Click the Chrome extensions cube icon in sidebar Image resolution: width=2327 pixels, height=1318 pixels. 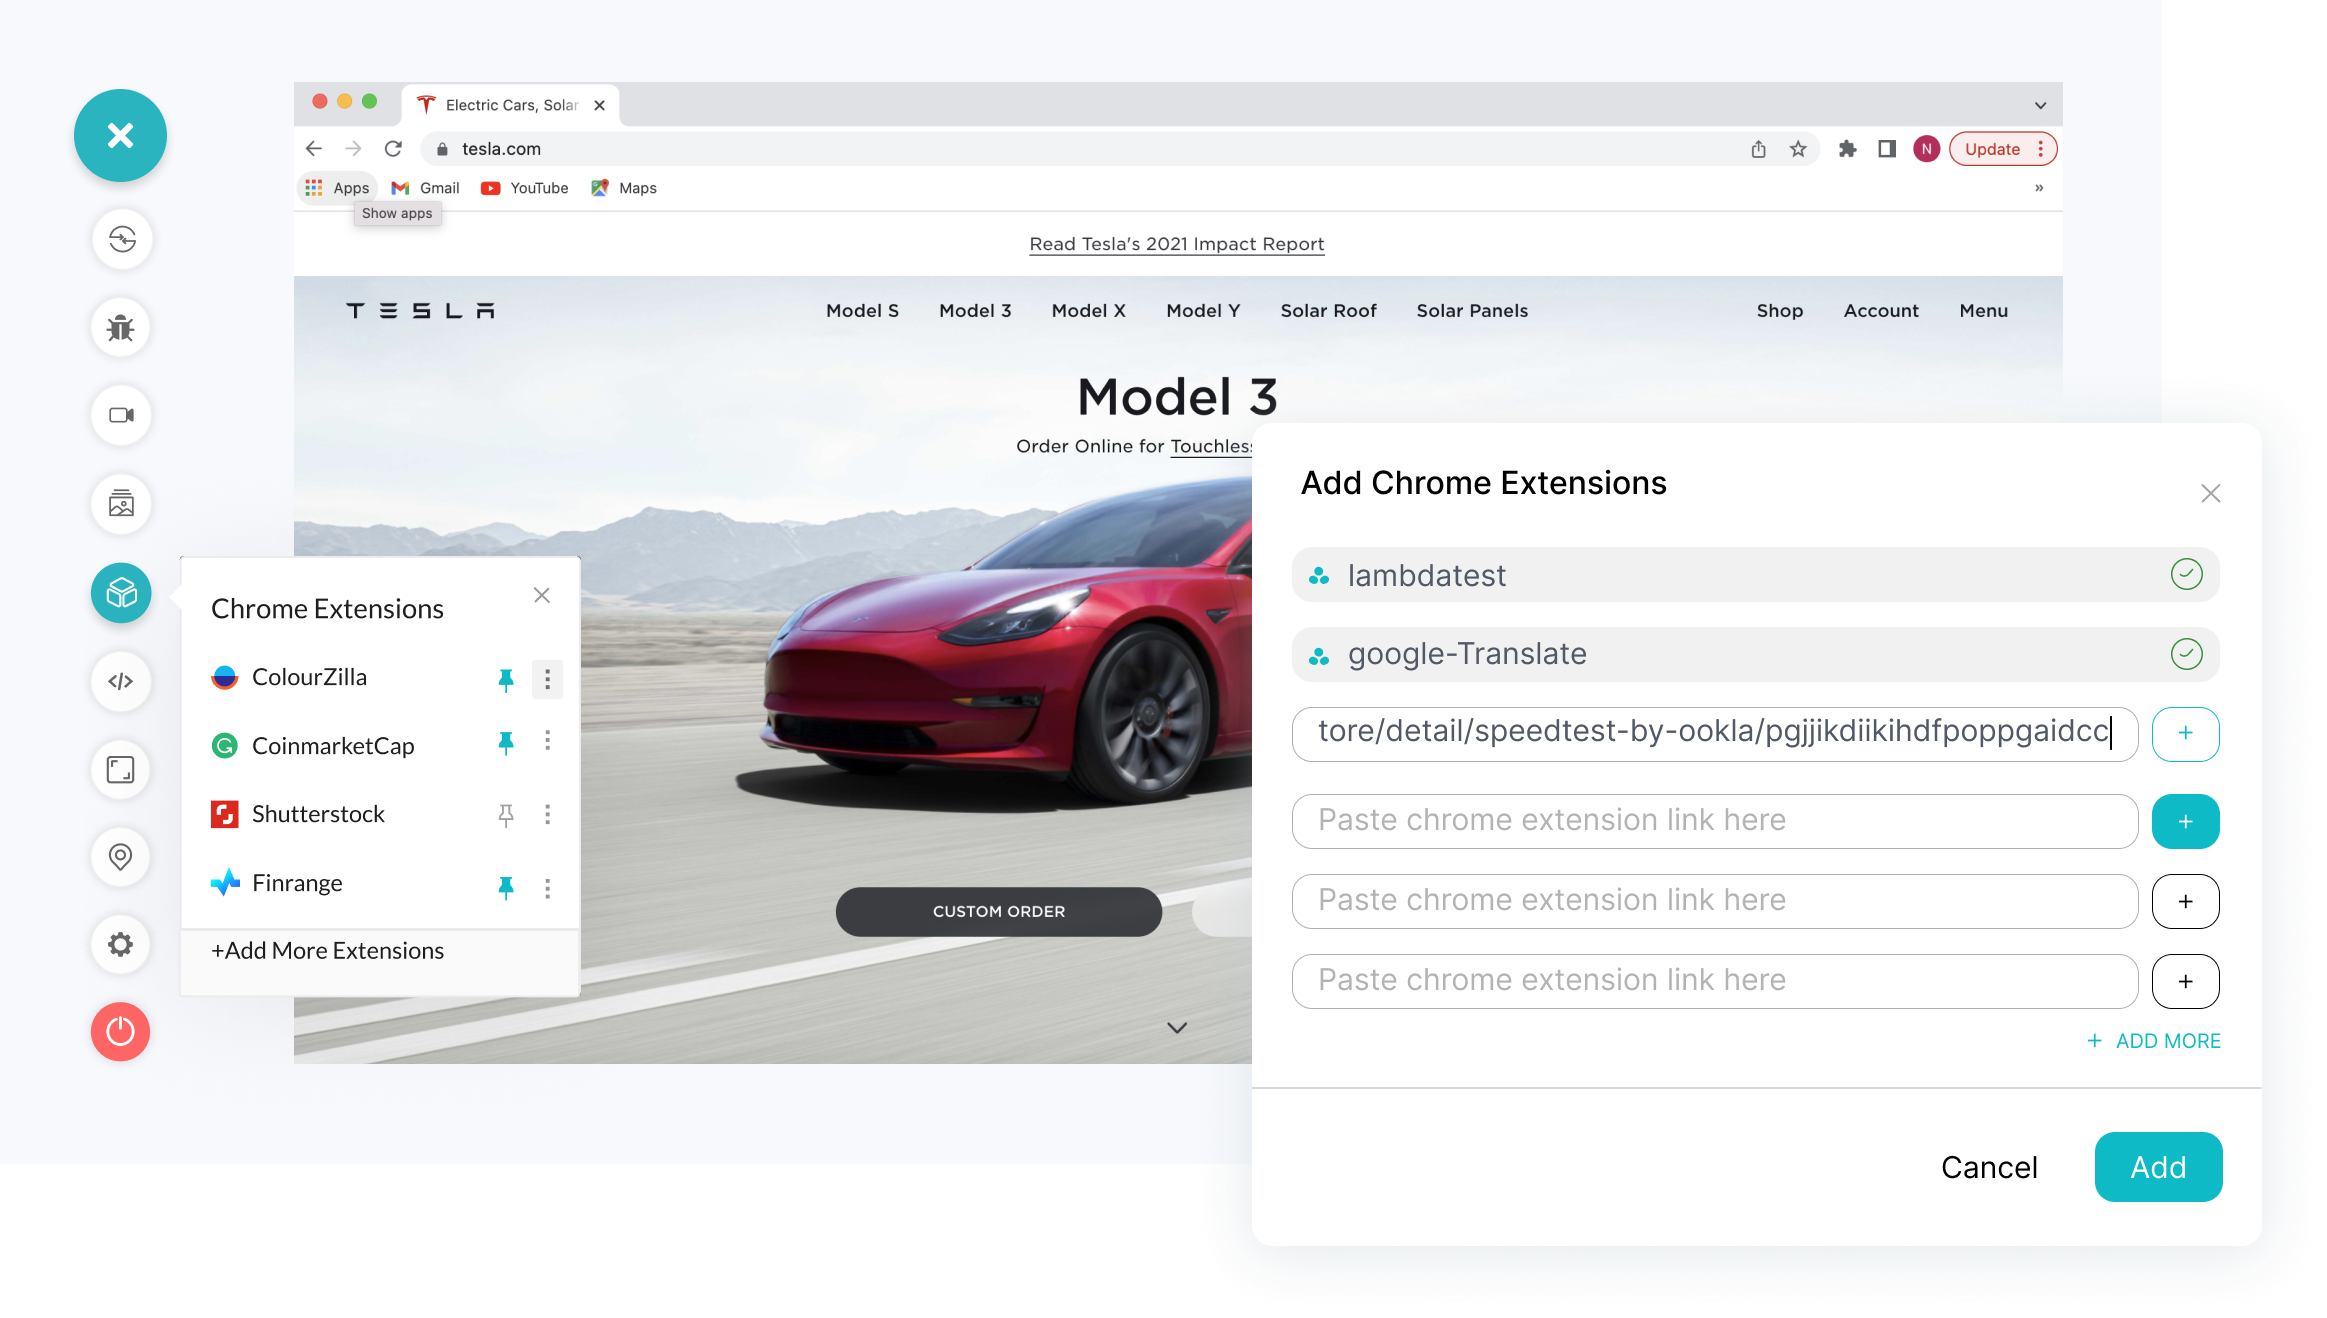pyautogui.click(x=121, y=593)
